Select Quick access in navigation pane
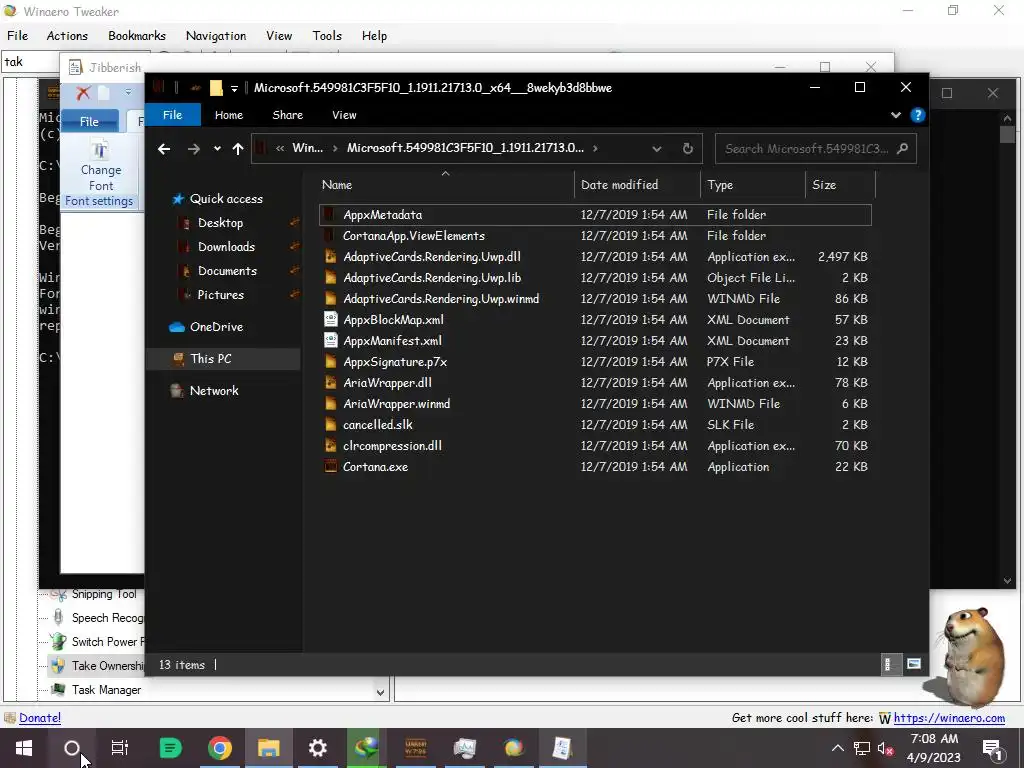The width and height of the screenshot is (1024, 768). (x=226, y=199)
